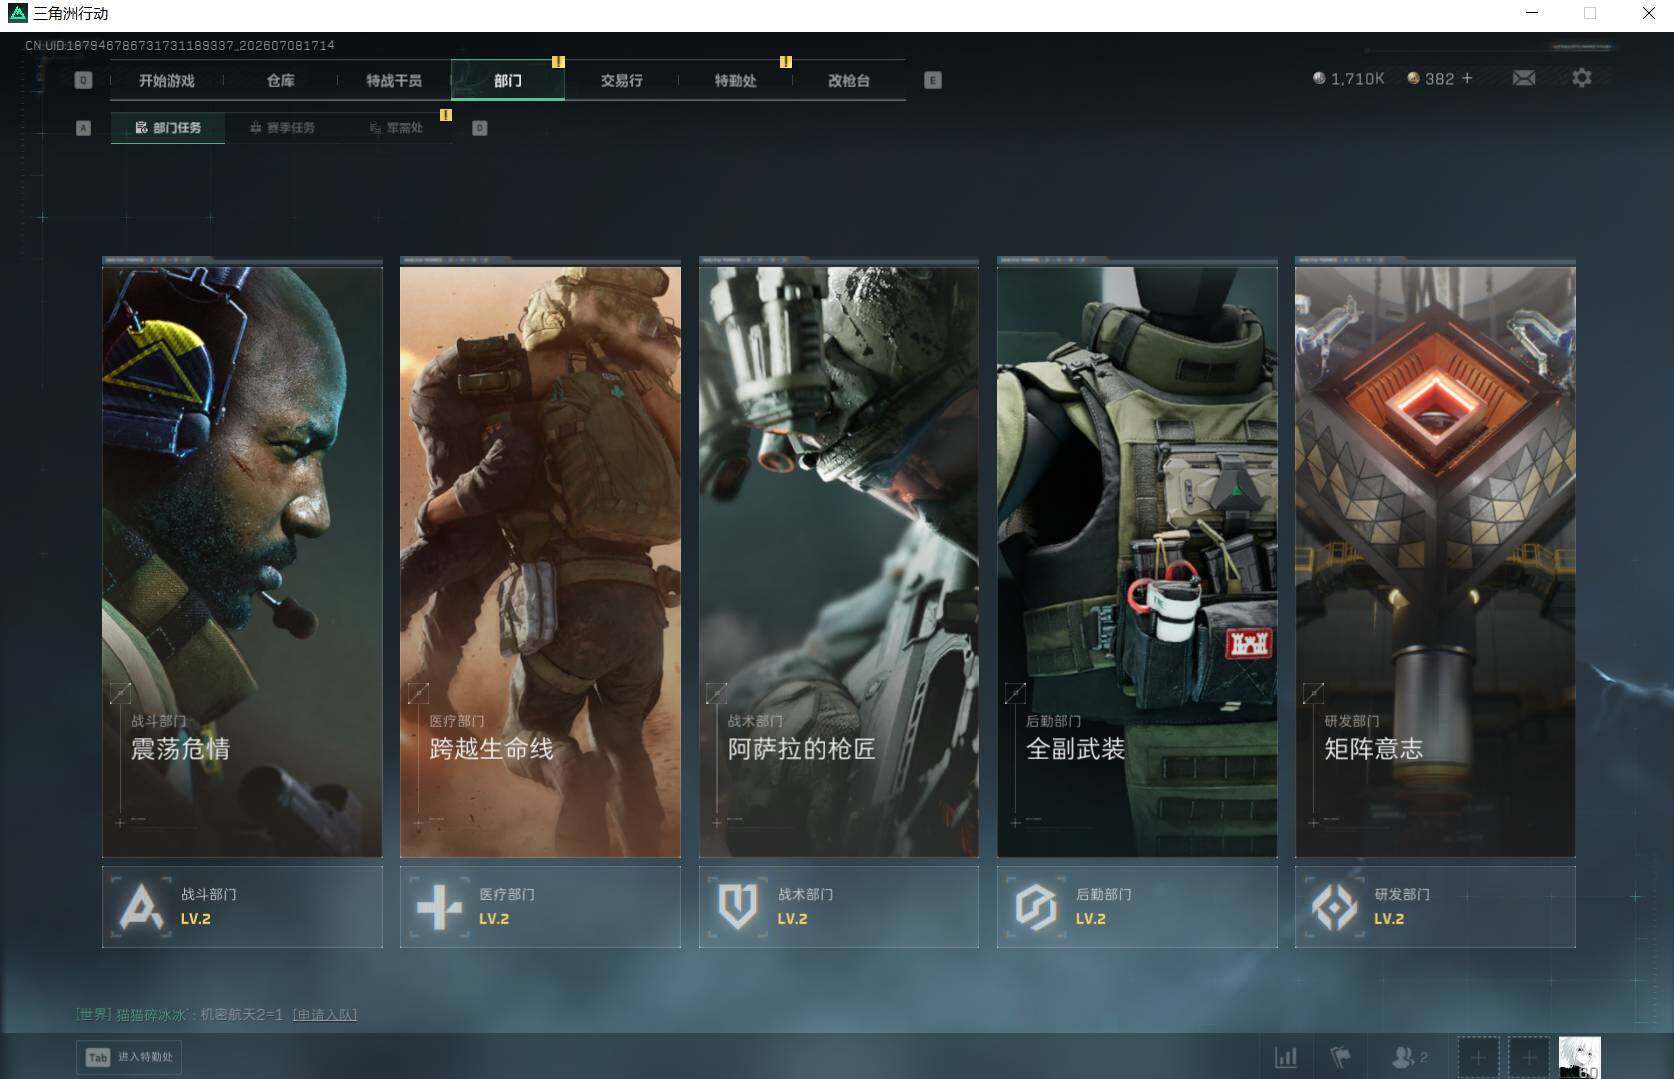1674x1079 pixels.
Task: Open the 军需处 sub-tab
Action: 396,128
